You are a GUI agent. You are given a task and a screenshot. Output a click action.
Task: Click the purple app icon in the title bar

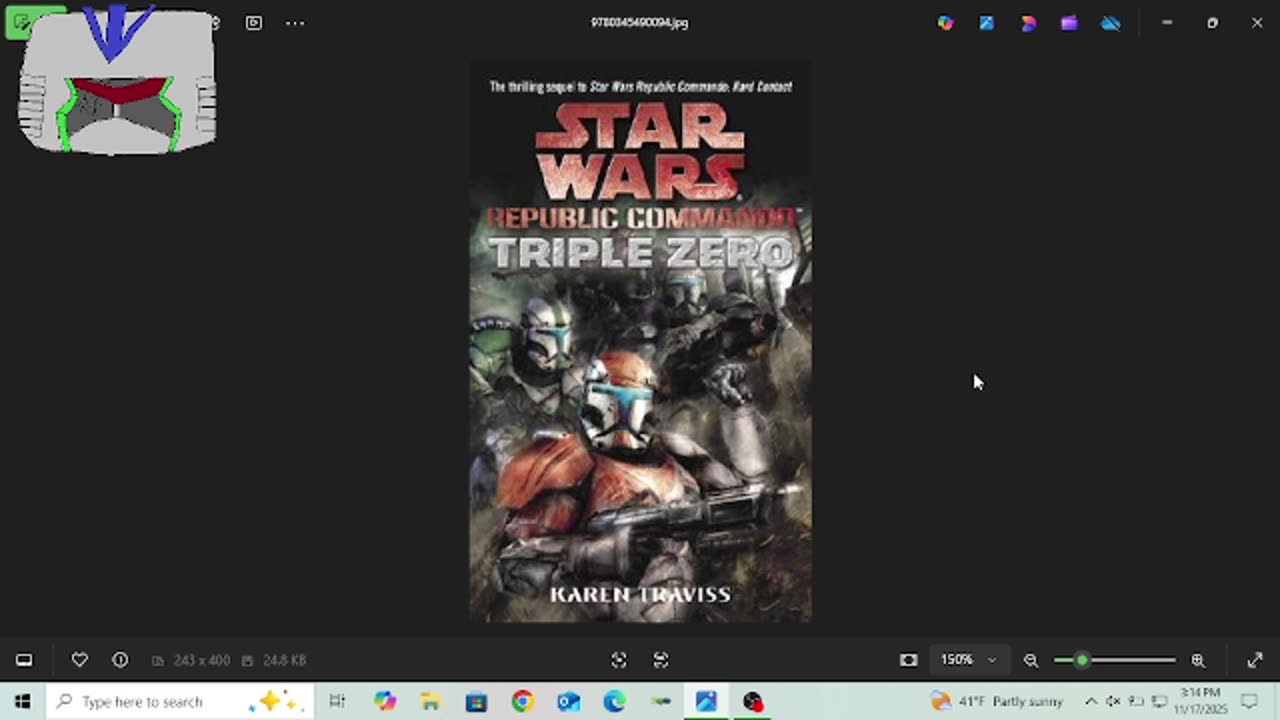1069,22
